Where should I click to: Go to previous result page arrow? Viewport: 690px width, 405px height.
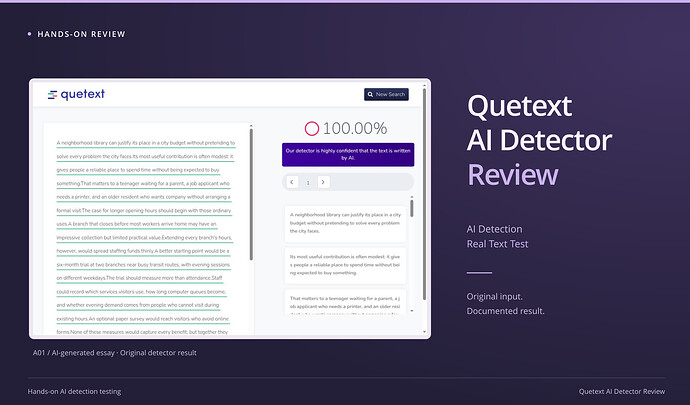tap(292, 182)
